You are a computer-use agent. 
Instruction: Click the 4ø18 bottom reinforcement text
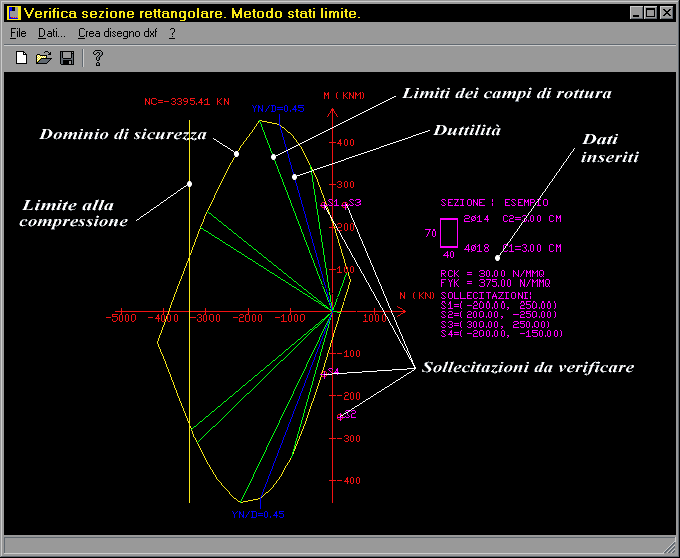click(x=476, y=248)
